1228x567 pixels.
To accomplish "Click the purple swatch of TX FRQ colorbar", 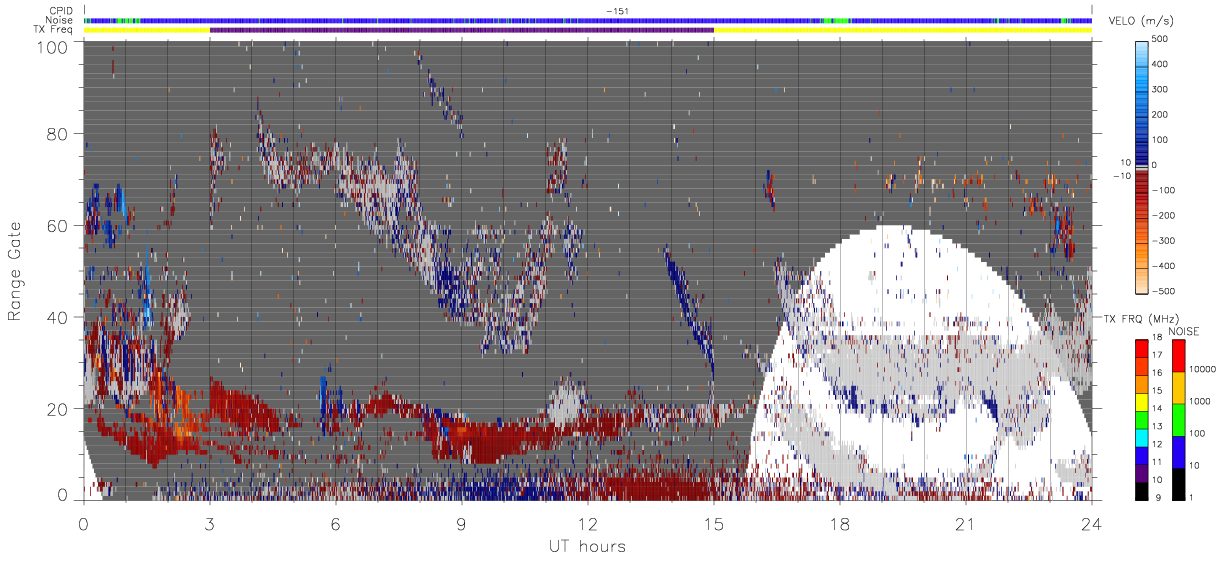I will [1141, 473].
